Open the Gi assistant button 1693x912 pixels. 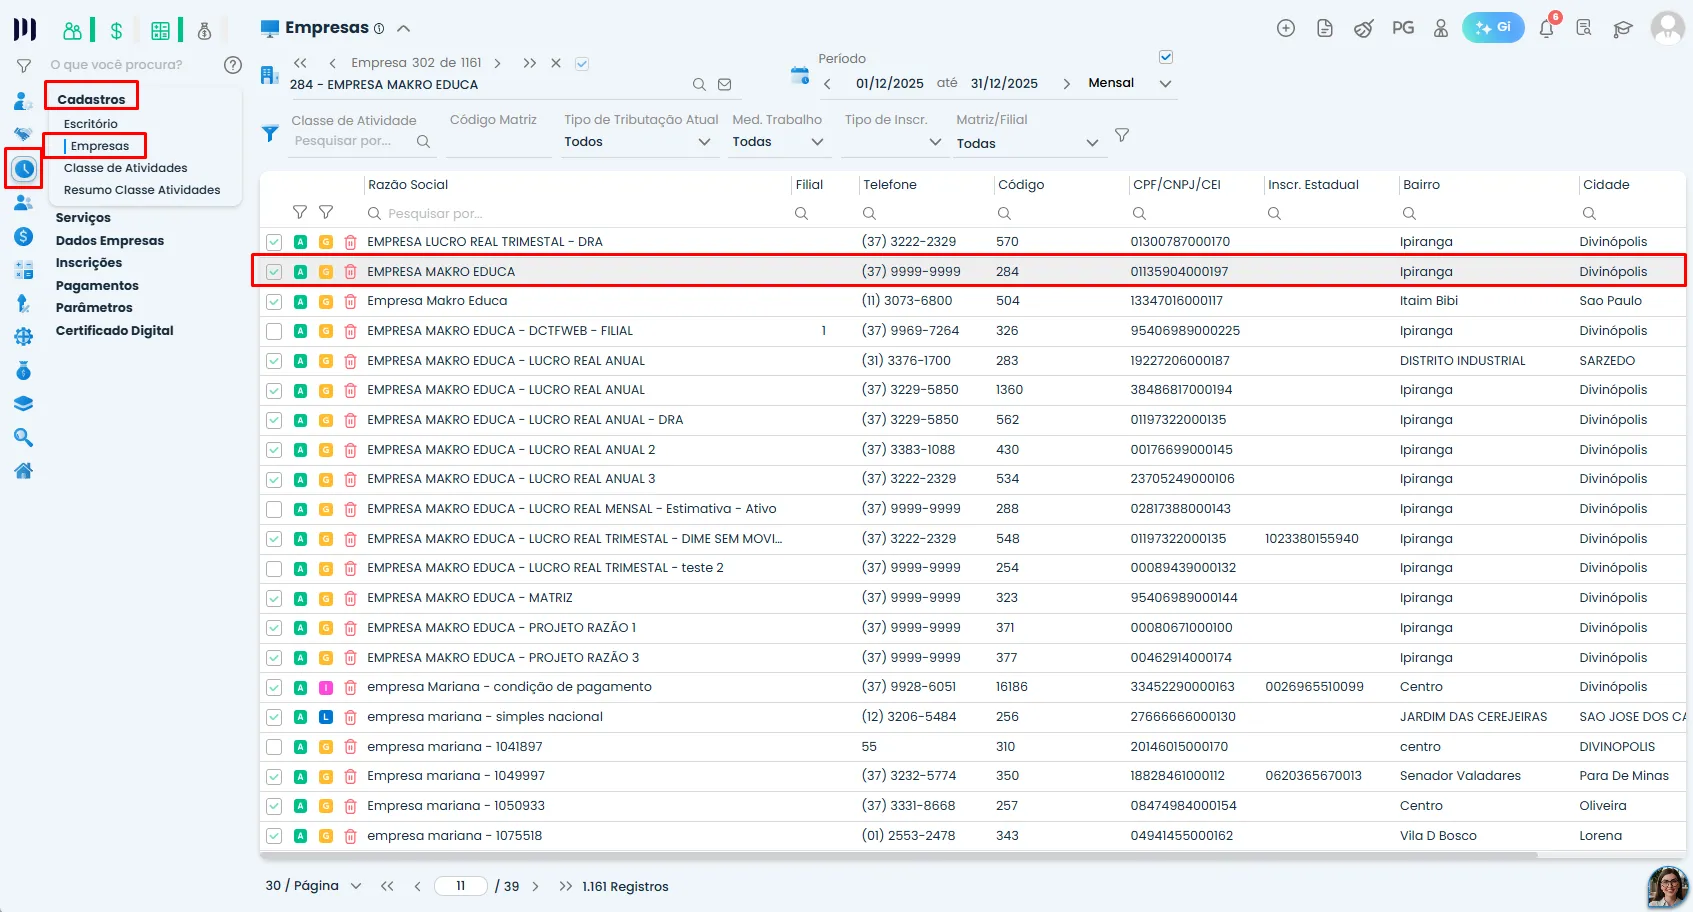coord(1493,28)
